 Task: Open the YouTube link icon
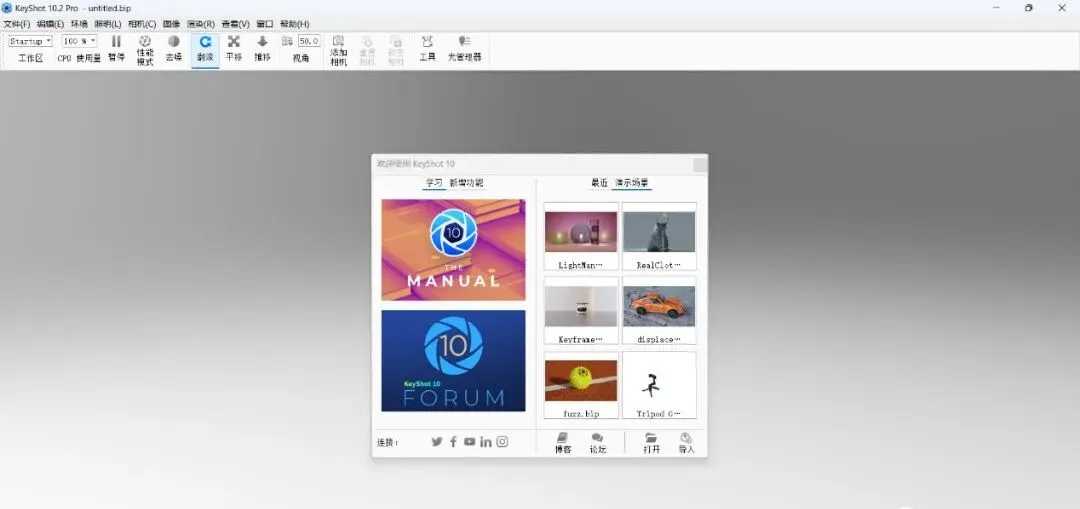point(470,442)
